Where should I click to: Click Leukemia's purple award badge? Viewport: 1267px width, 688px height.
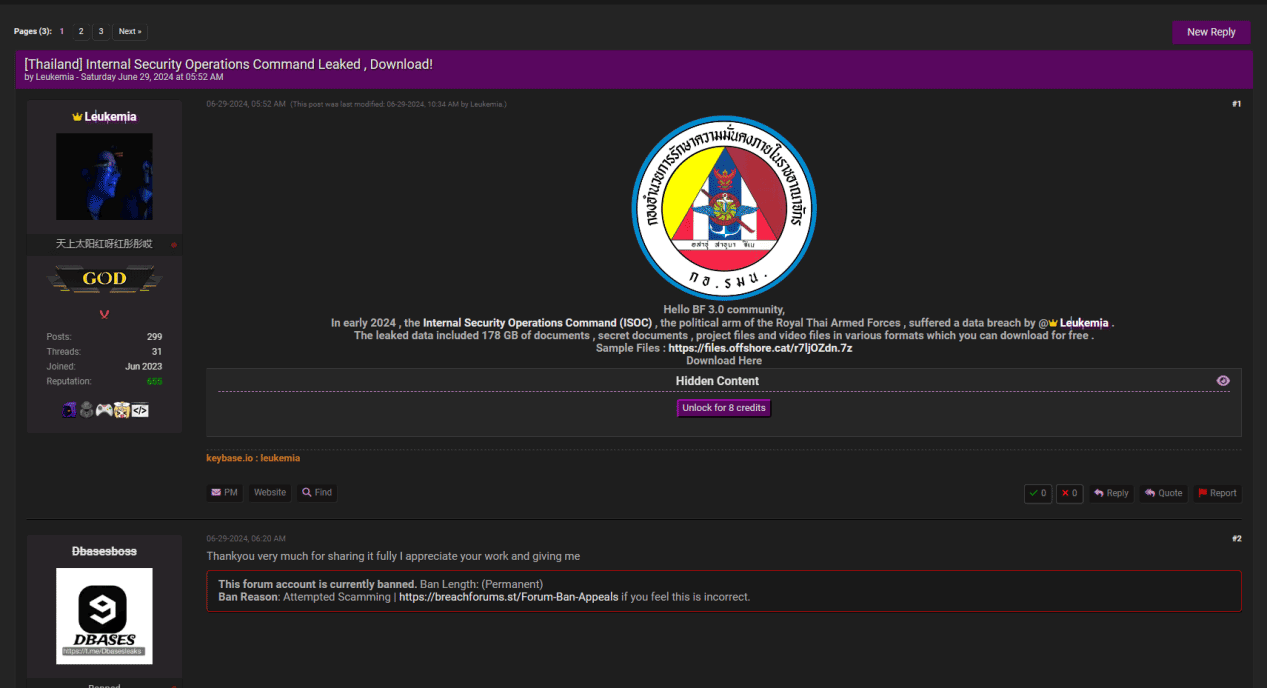coord(69,409)
